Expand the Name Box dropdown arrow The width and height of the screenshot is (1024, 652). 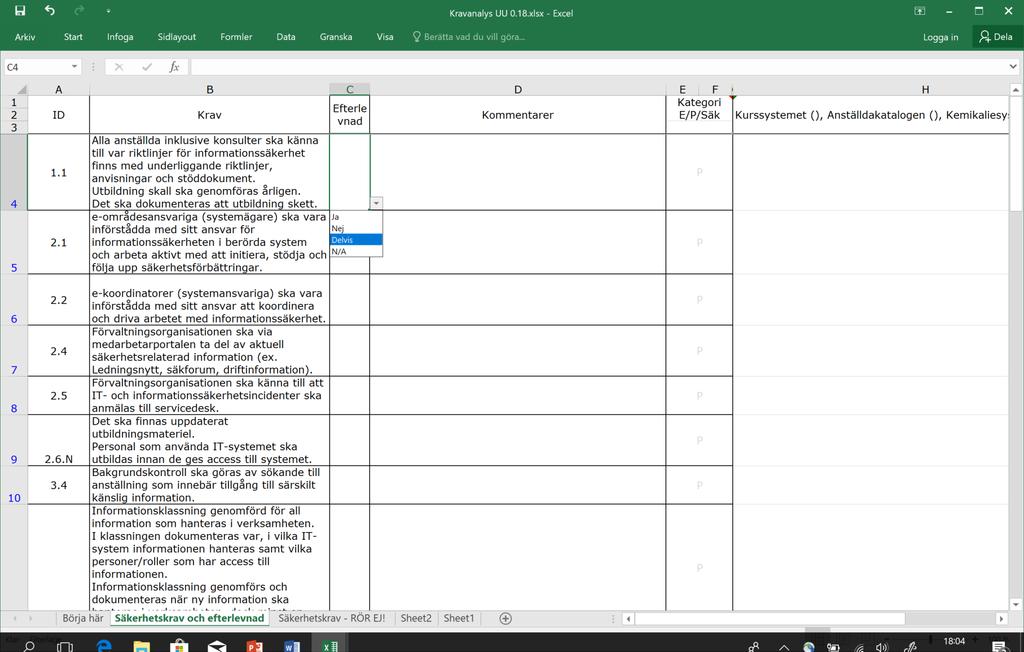74,67
